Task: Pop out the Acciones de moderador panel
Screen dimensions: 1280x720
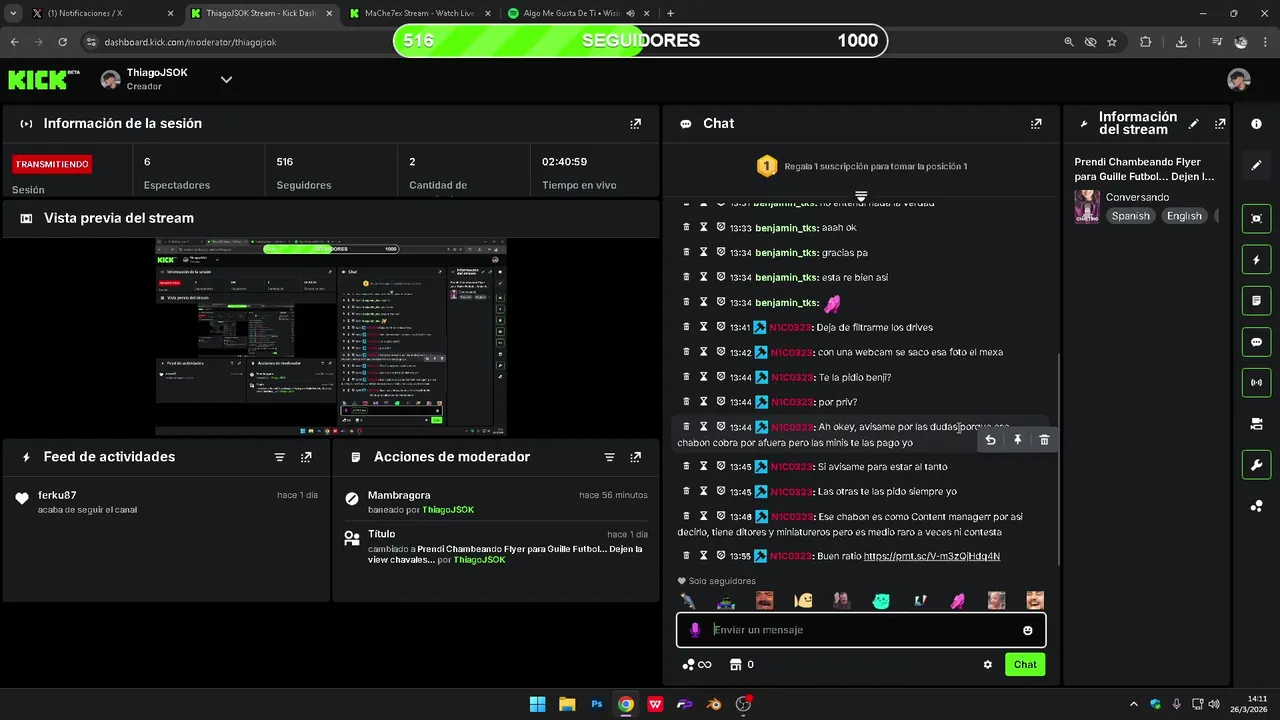Action: (635, 457)
